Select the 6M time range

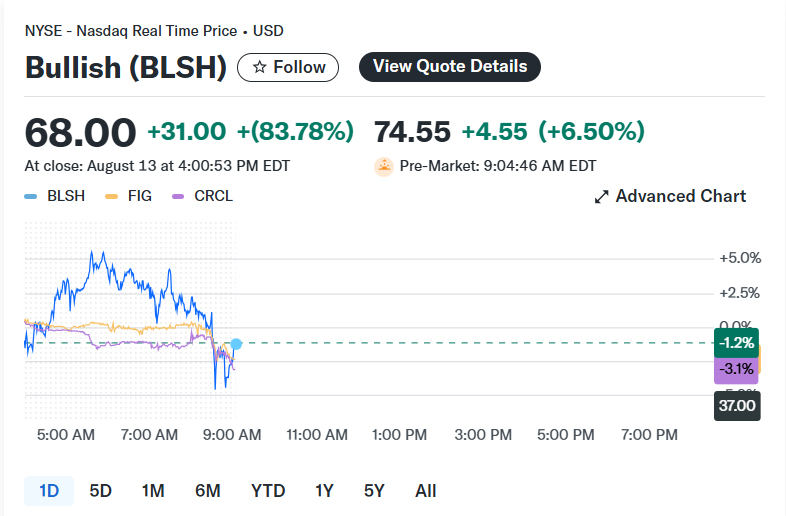click(207, 491)
